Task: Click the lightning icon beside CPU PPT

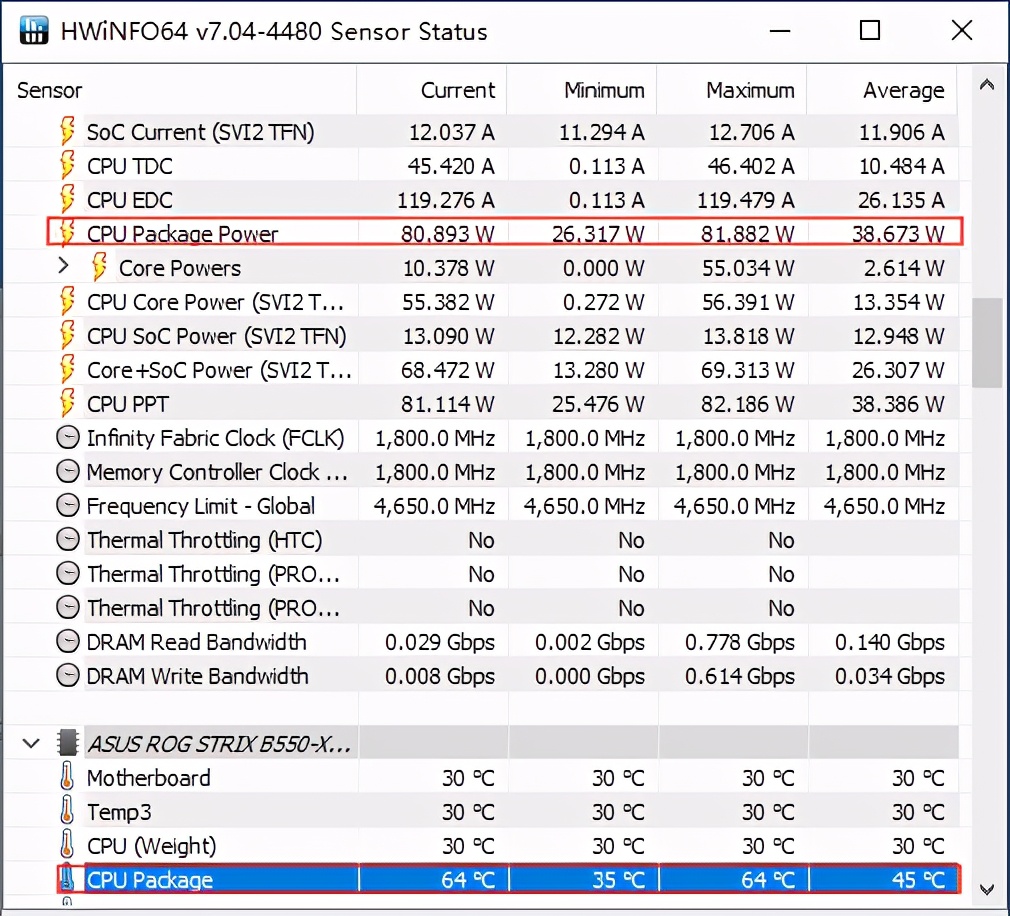Action: (x=67, y=404)
